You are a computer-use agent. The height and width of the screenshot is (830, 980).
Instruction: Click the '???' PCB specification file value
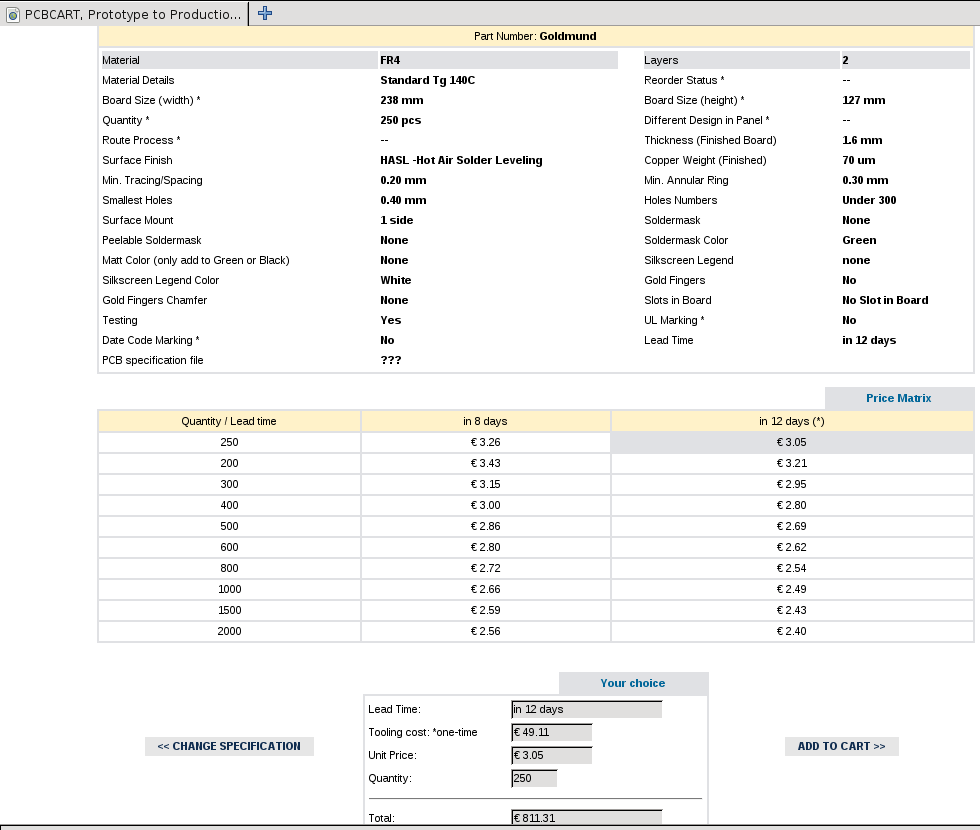tap(391, 360)
